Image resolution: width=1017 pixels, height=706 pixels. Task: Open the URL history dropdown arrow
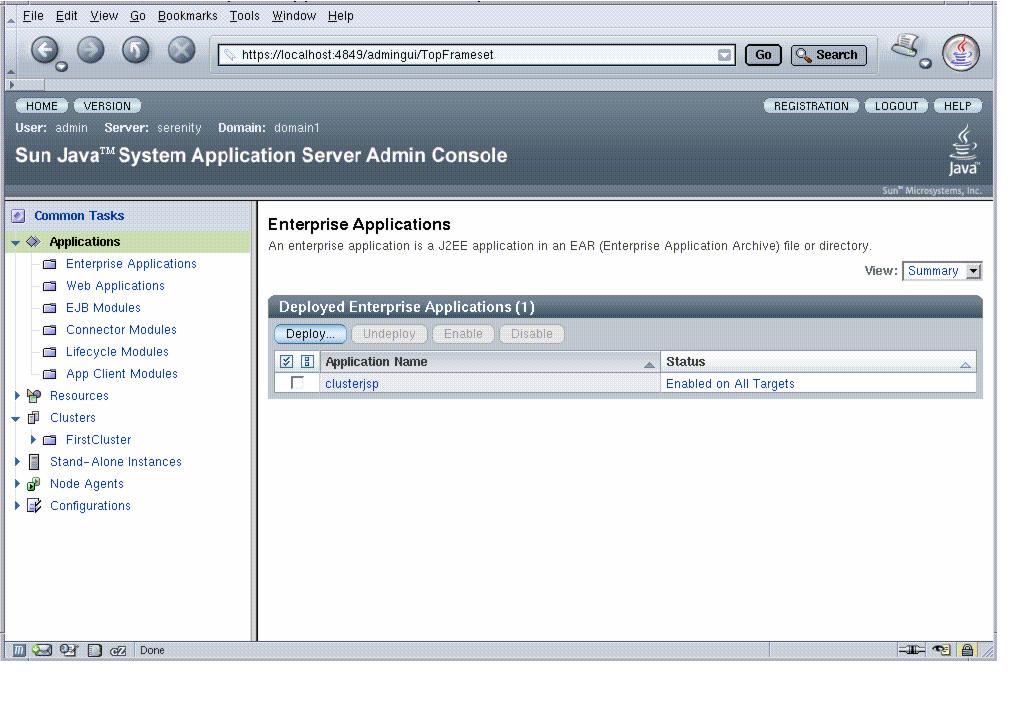coord(724,55)
